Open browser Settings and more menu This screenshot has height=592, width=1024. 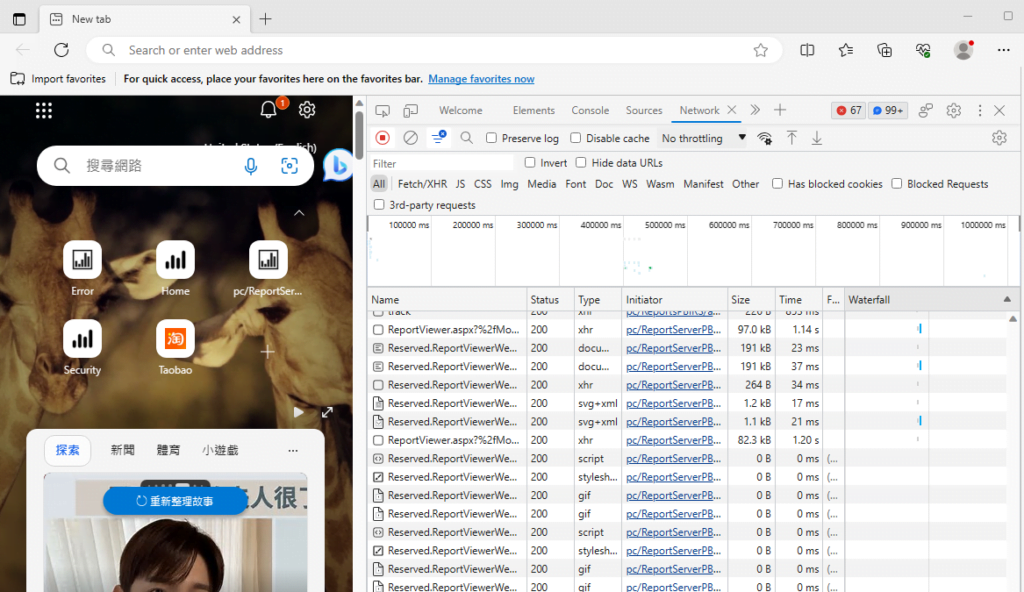[x=1004, y=50]
